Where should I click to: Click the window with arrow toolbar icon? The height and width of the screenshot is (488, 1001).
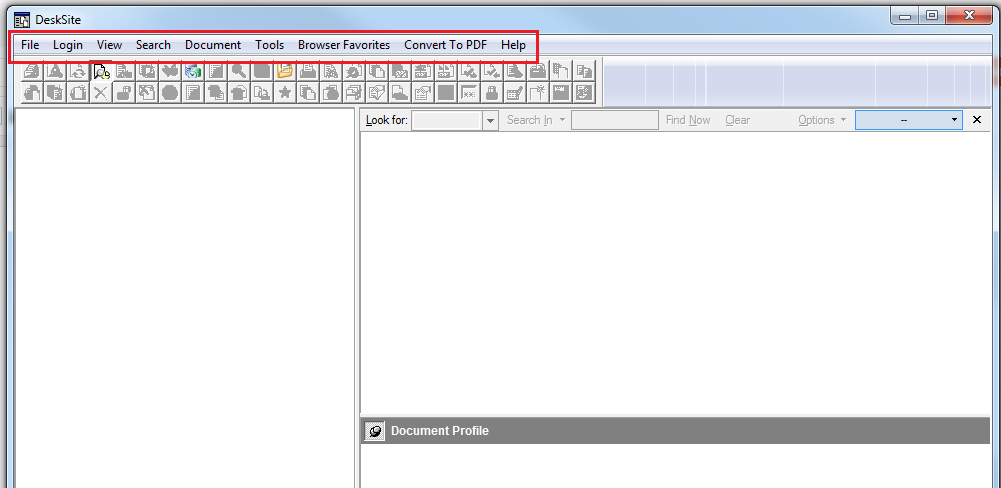point(147,93)
